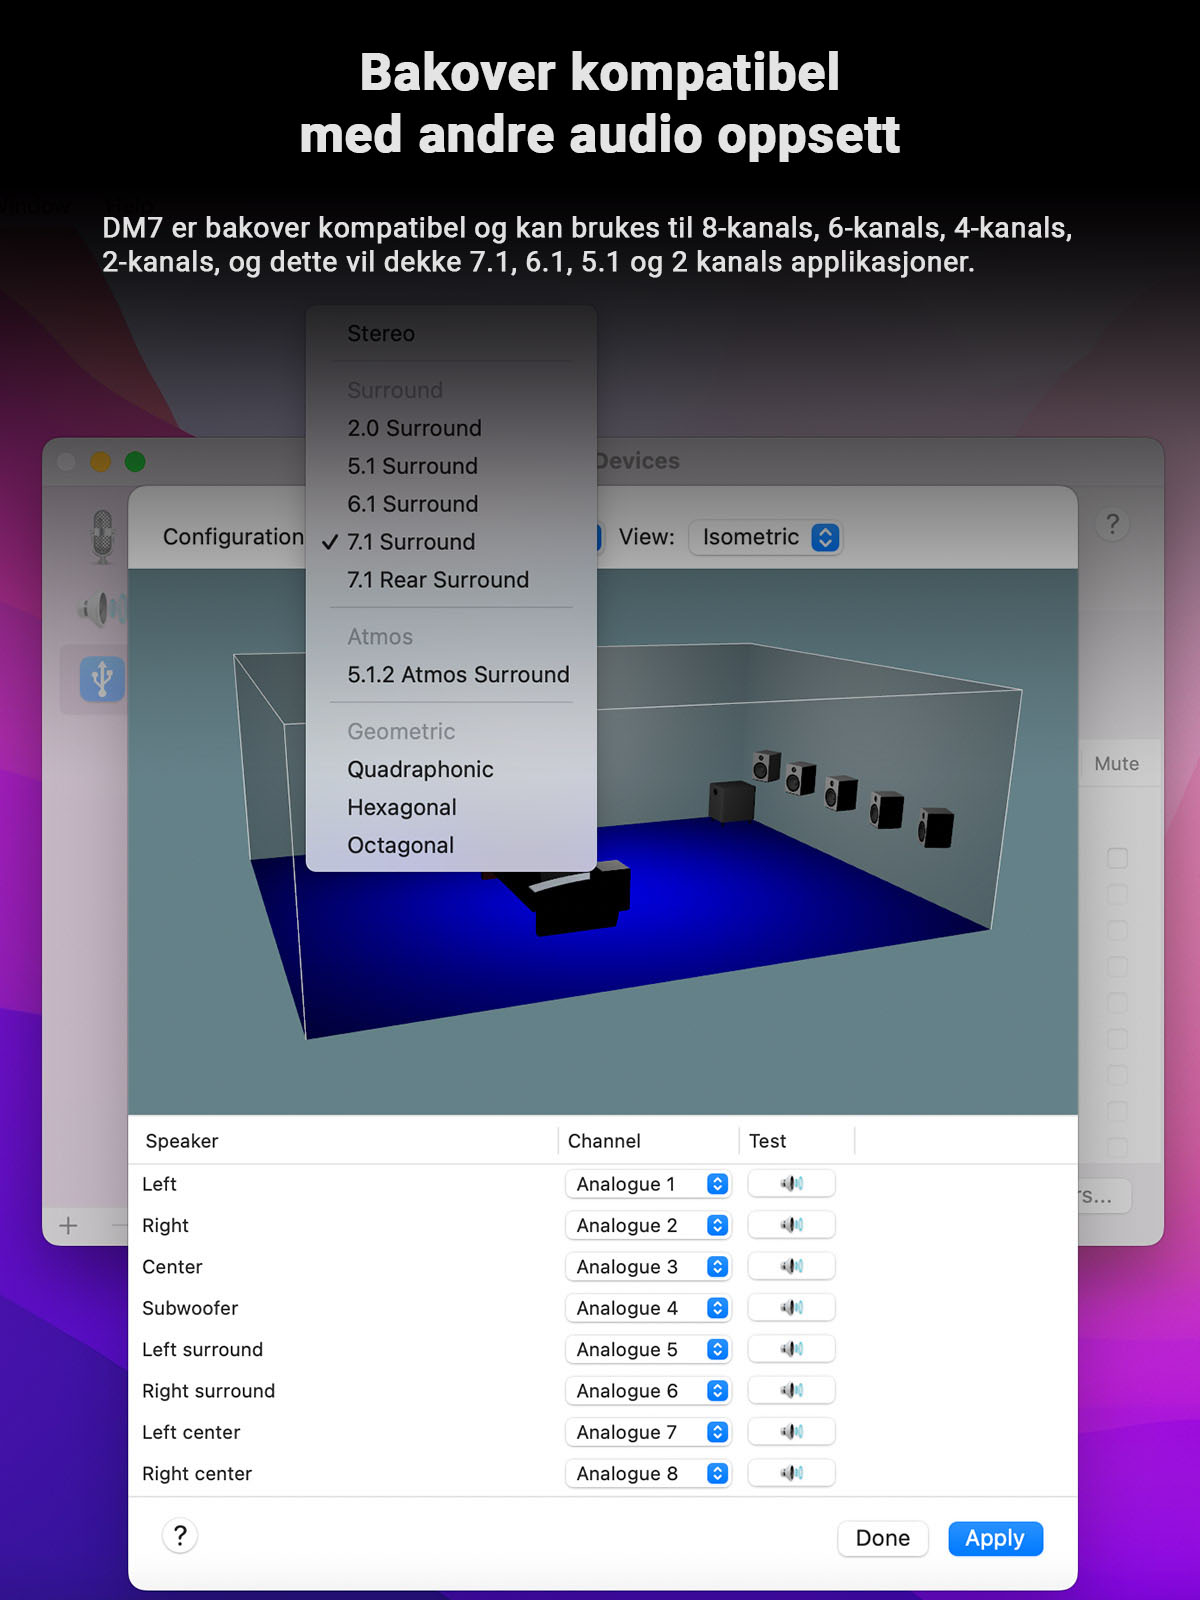Play test tone for Center speaker
1200x1600 pixels.
(x=791, y=1266)
